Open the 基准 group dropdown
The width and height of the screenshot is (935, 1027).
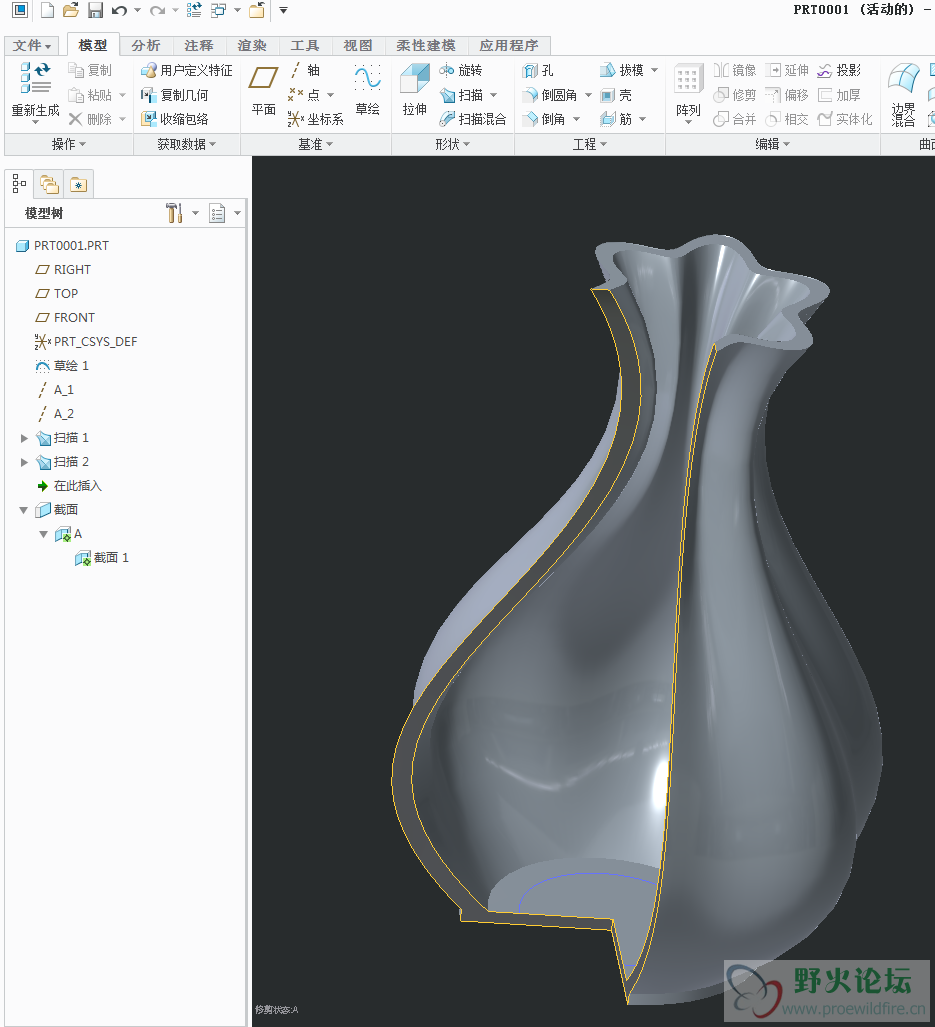316,144
